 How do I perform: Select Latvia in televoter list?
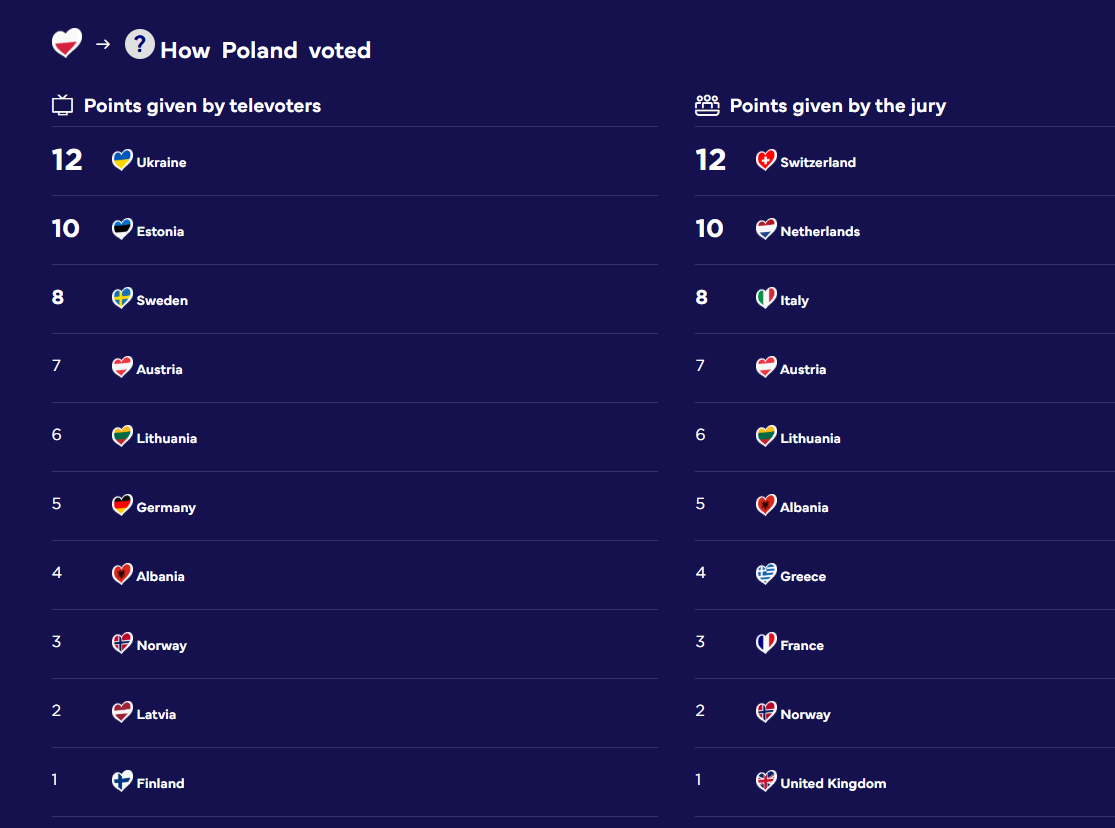(156, 714)
